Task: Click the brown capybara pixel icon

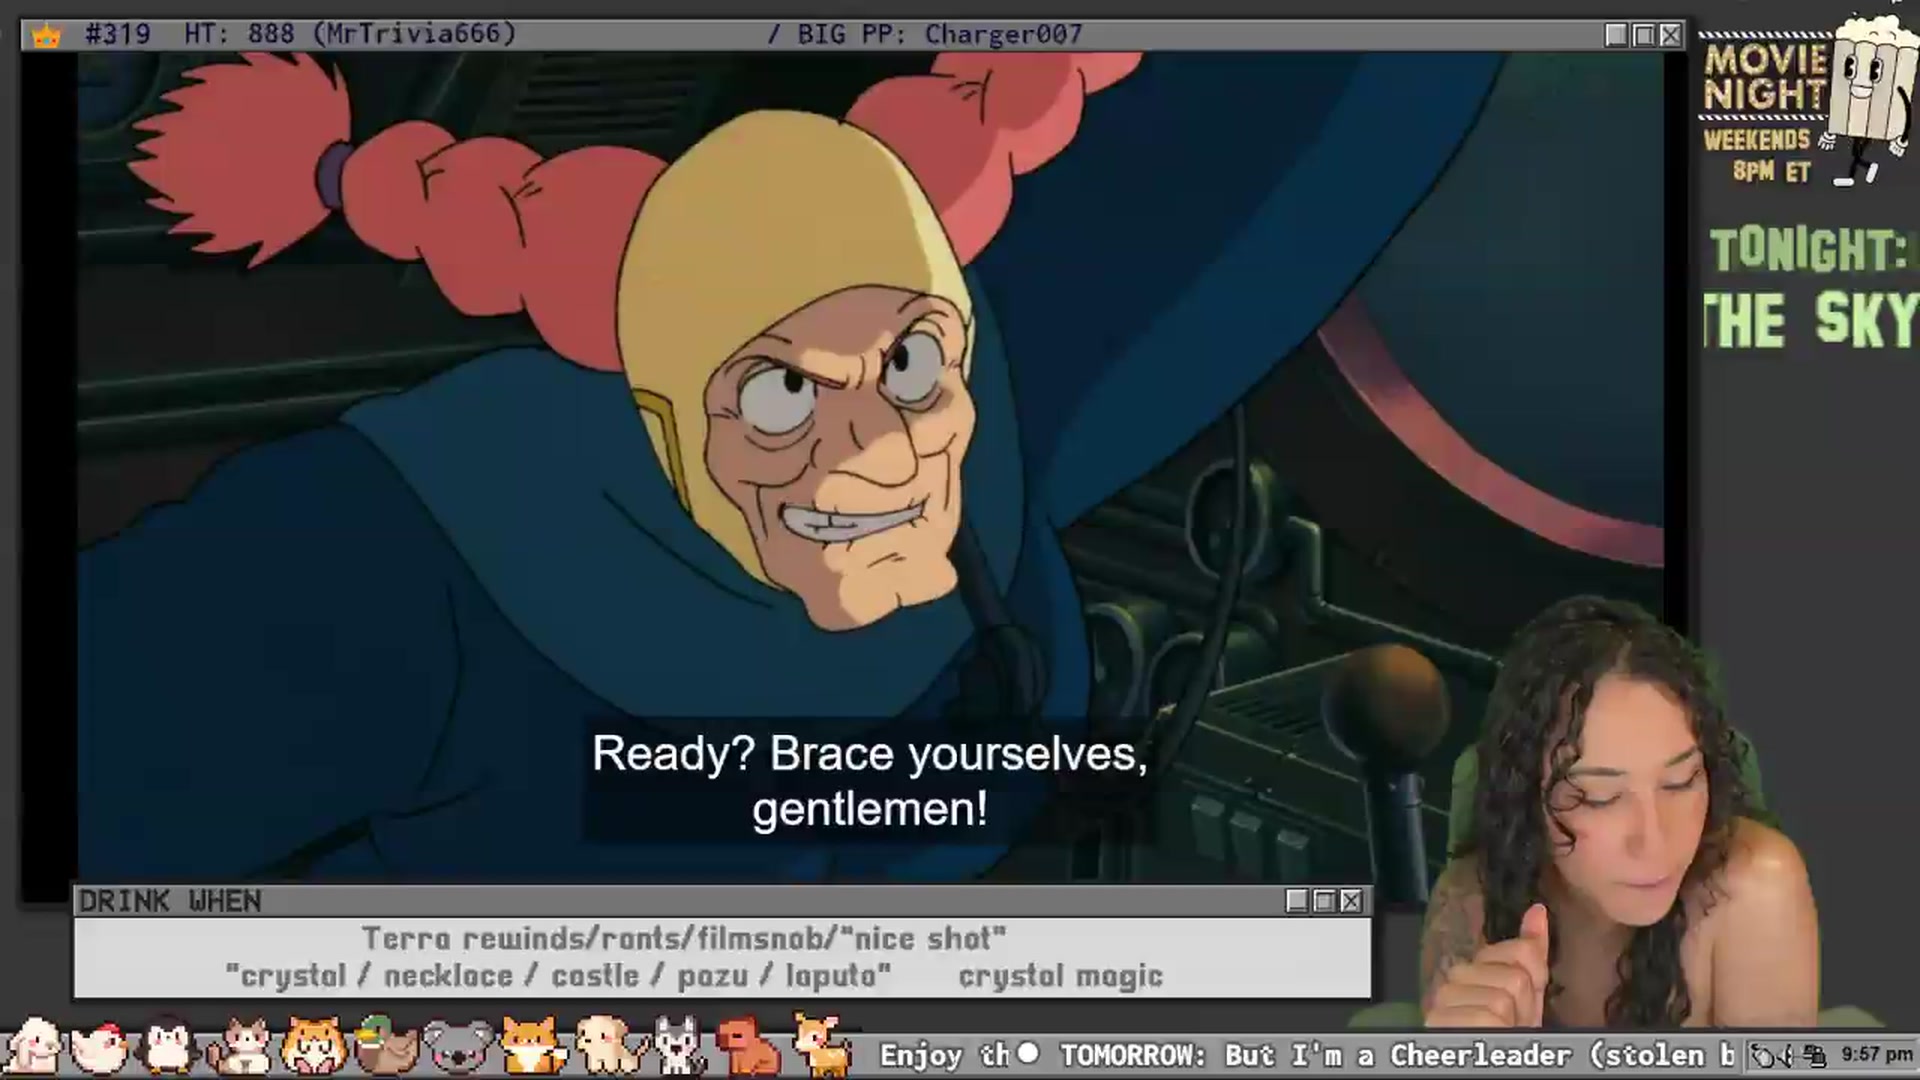Action: (x=750, y=1047)
